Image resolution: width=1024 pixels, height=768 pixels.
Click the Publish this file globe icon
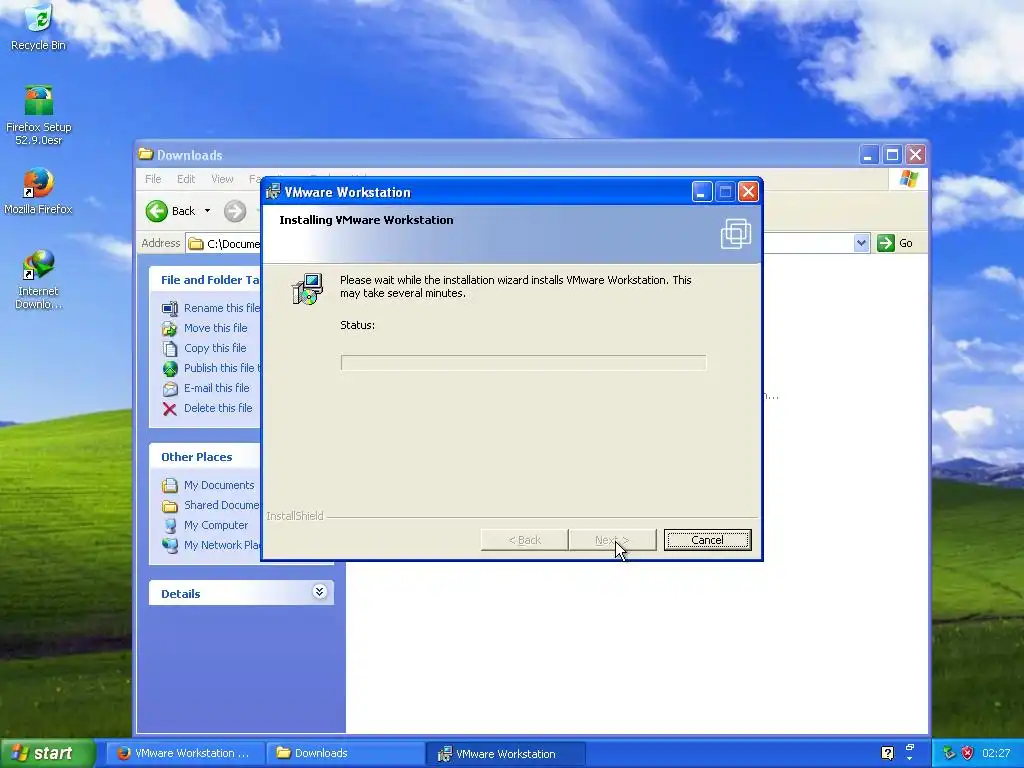(x=170, y=368)
